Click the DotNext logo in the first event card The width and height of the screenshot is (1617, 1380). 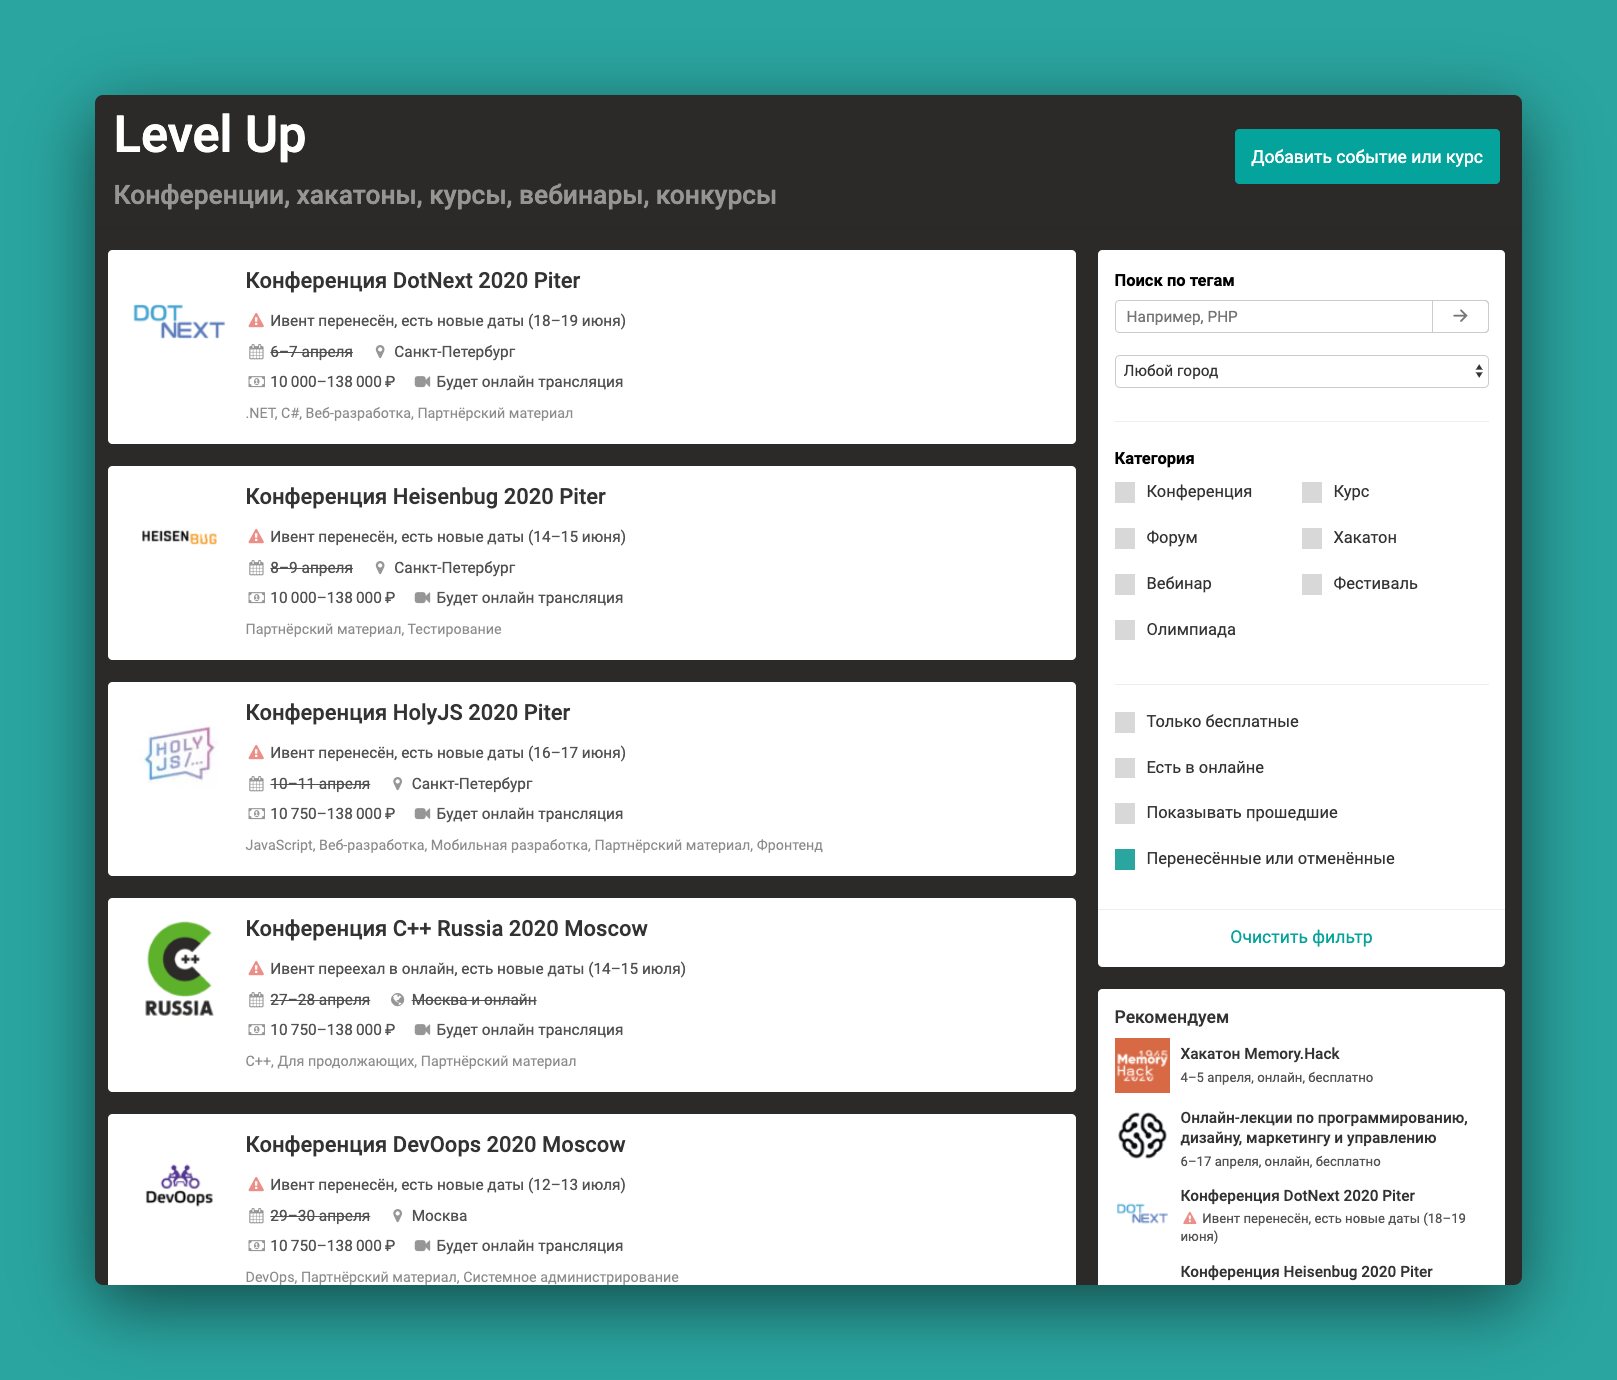179,322
